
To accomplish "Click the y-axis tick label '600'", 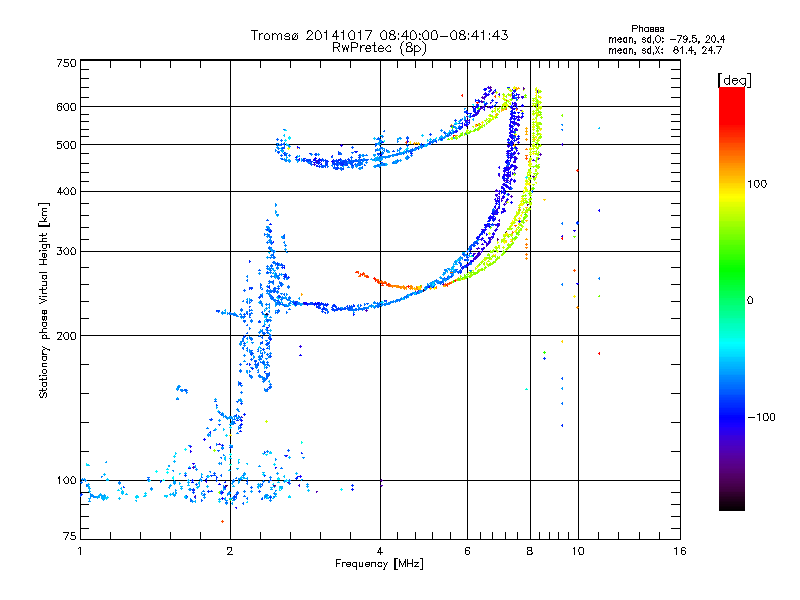I will (66, 107).
